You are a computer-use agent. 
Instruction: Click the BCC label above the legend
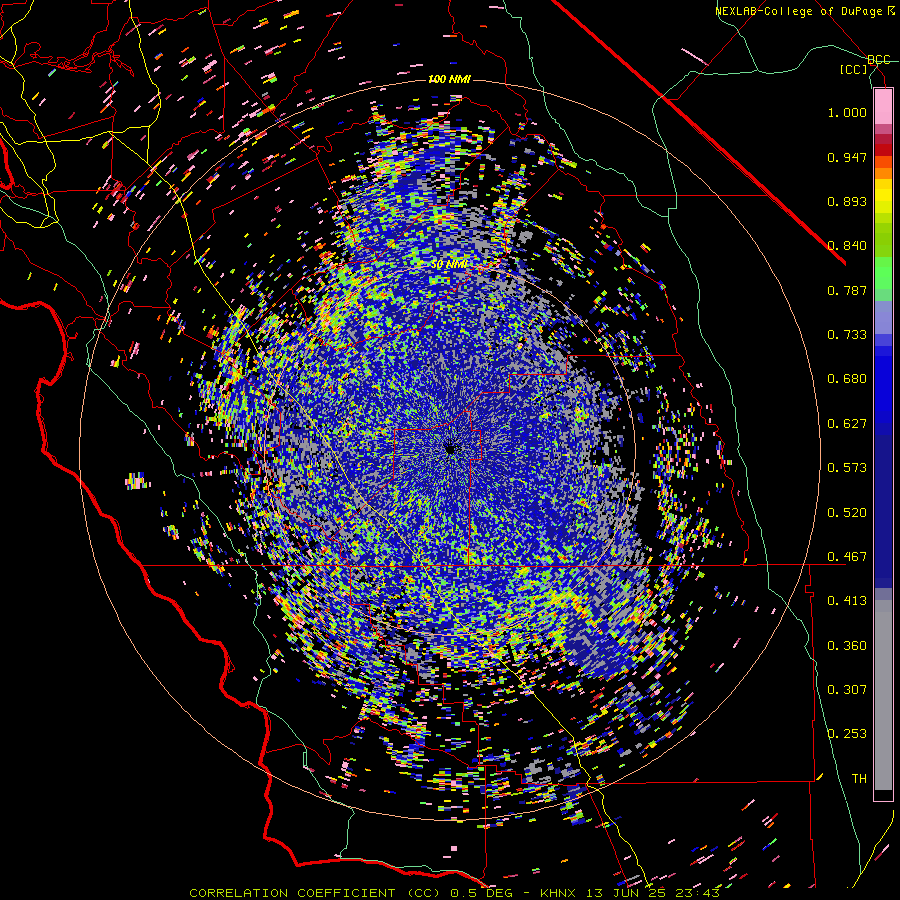[879, 60]
